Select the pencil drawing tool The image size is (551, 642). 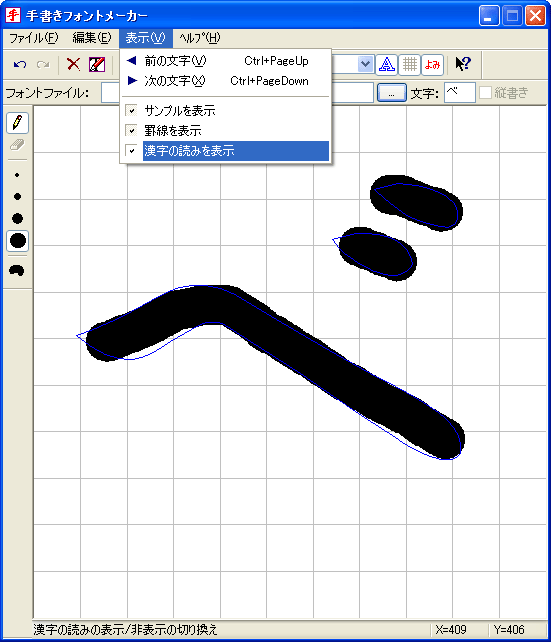pos(18,122)
